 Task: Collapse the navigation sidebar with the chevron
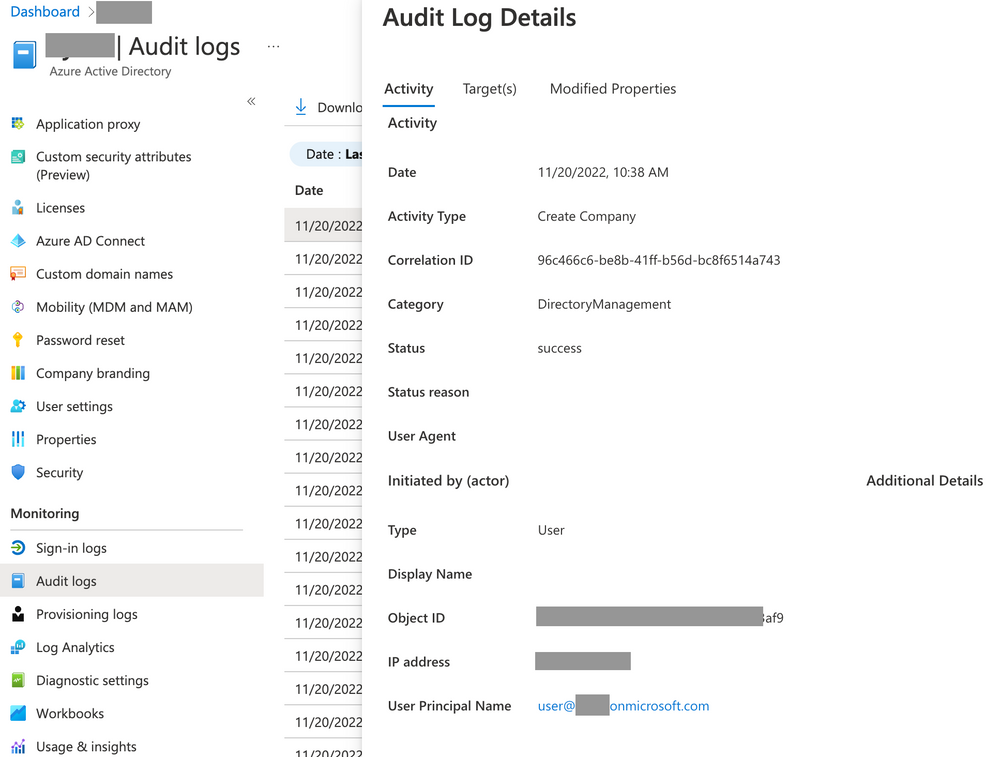click(251, 101)
